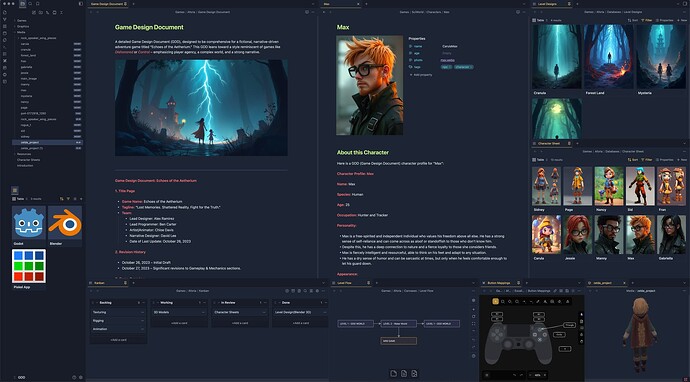Open Character Sheets card in In Review
The height and width of the screenshot is (382, 690).
pos(240,312)
